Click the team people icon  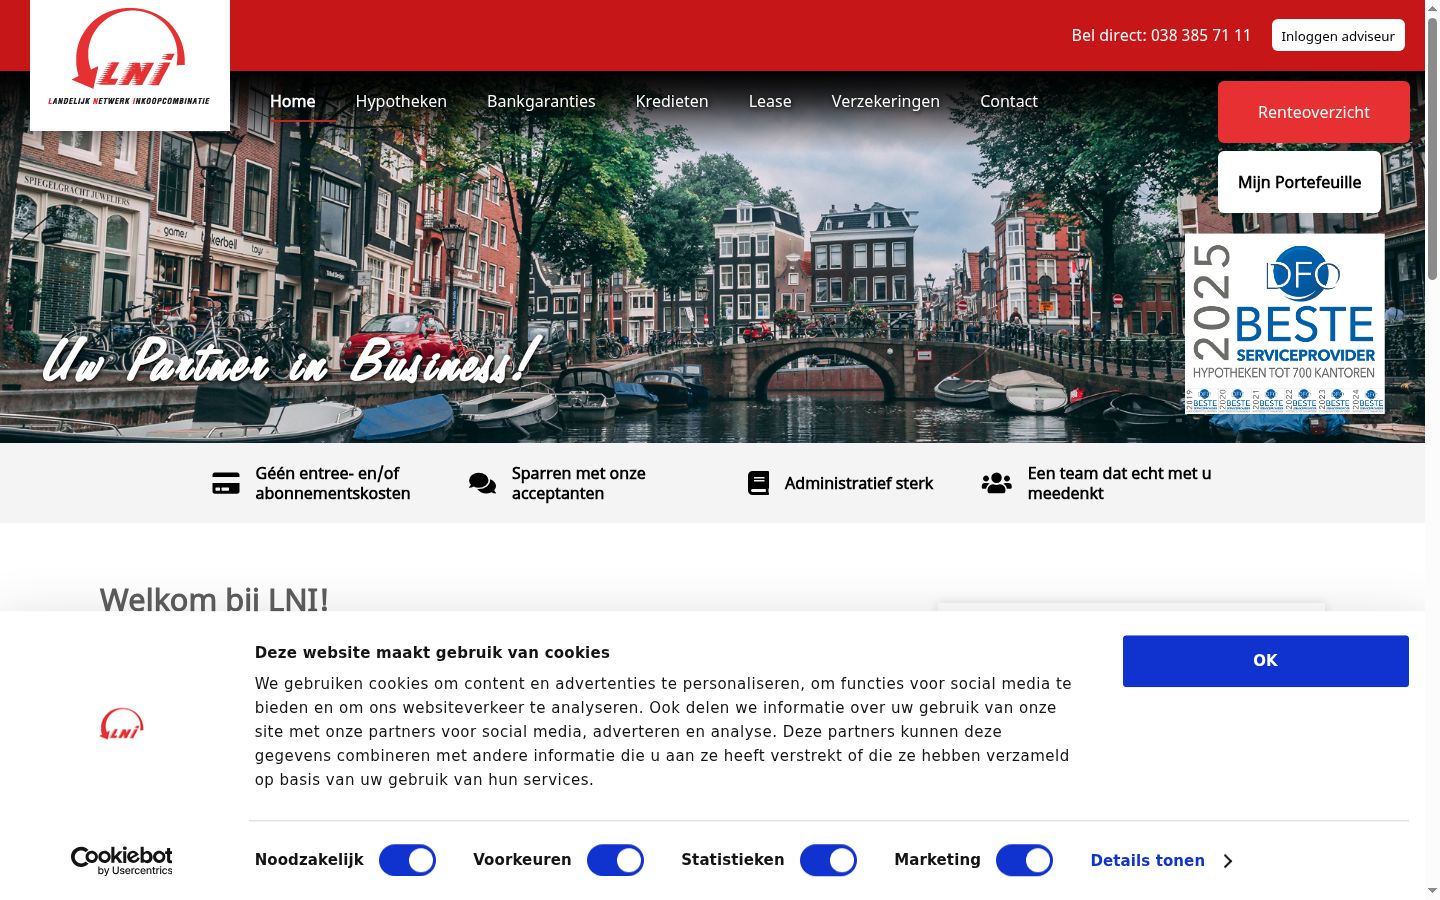(x=996, y=483)
